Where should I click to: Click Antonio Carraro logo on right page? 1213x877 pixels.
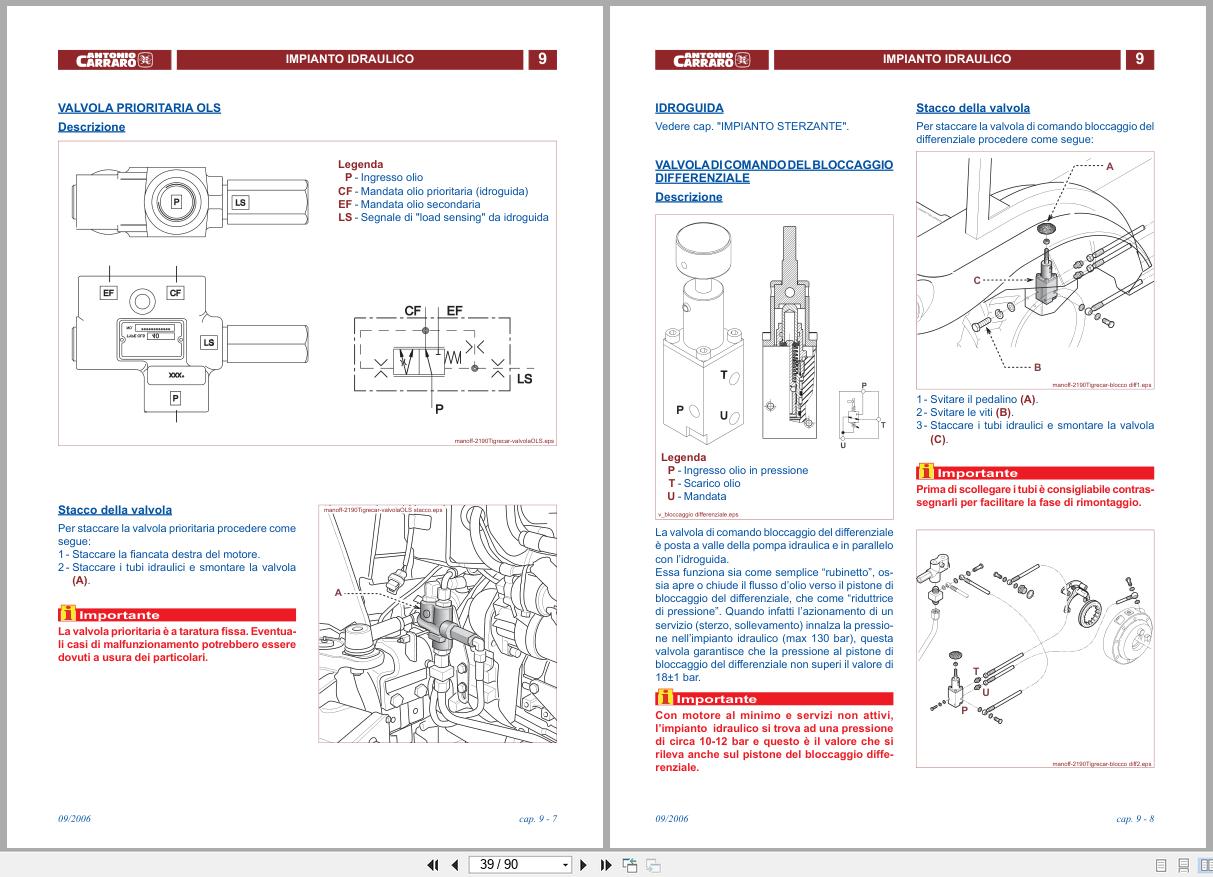click(x=712, y=60)
